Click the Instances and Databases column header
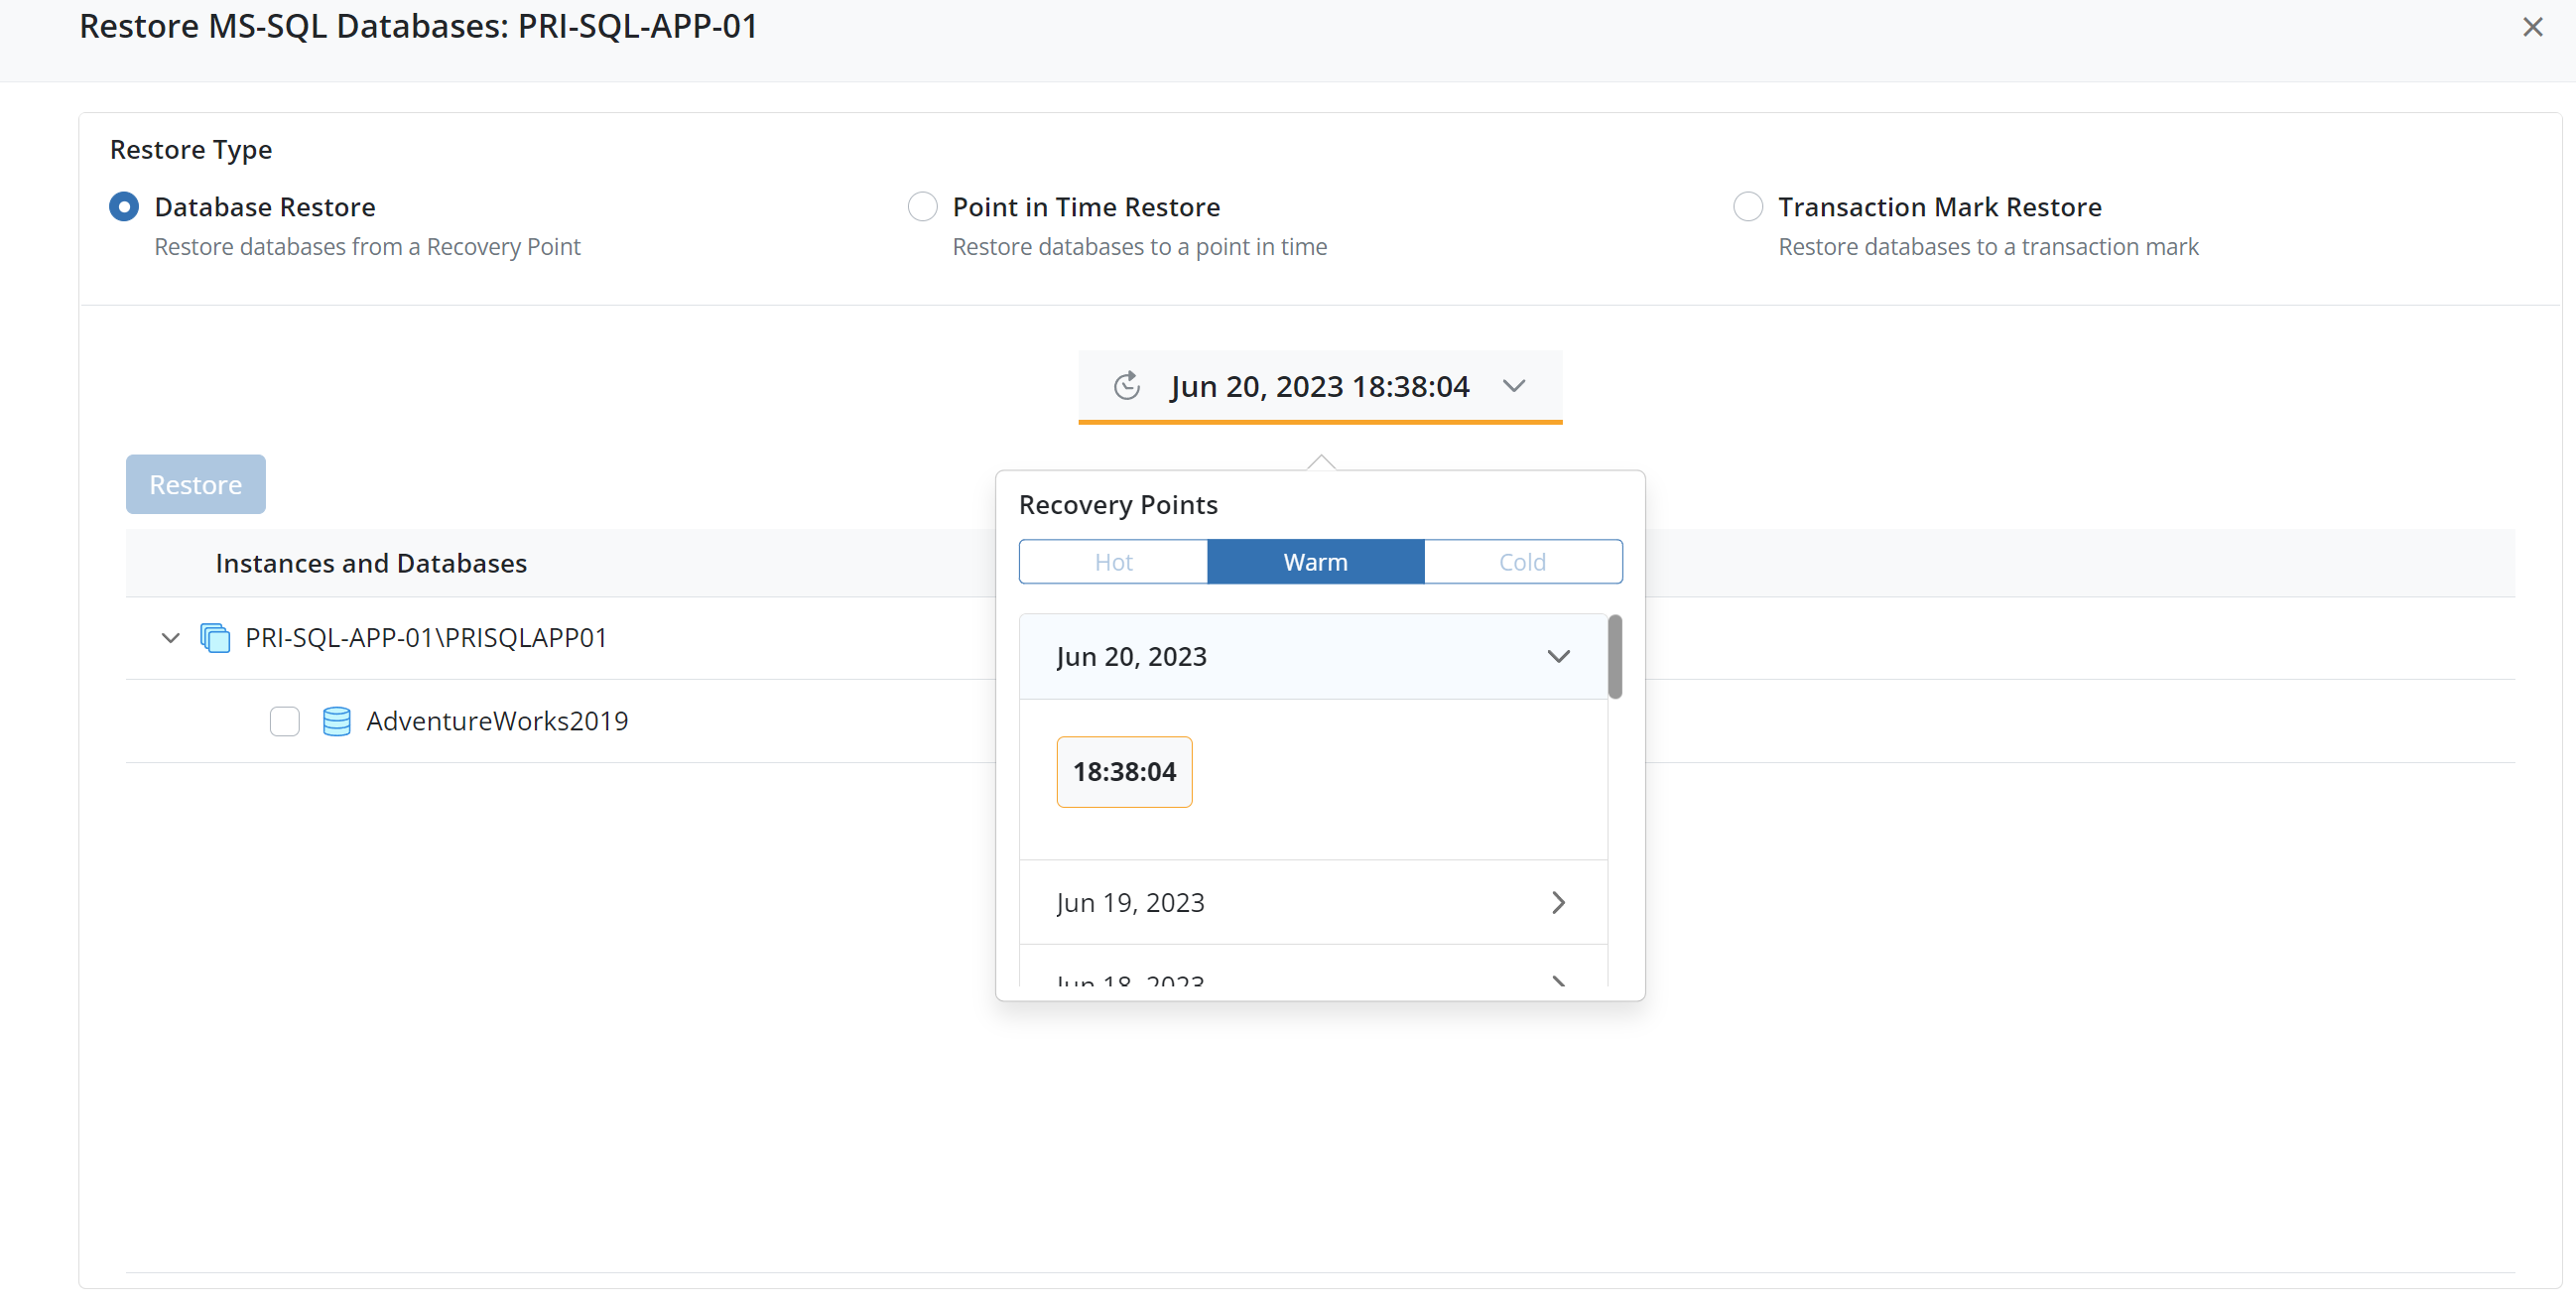 pyautogui.click(x=371, y=564)
